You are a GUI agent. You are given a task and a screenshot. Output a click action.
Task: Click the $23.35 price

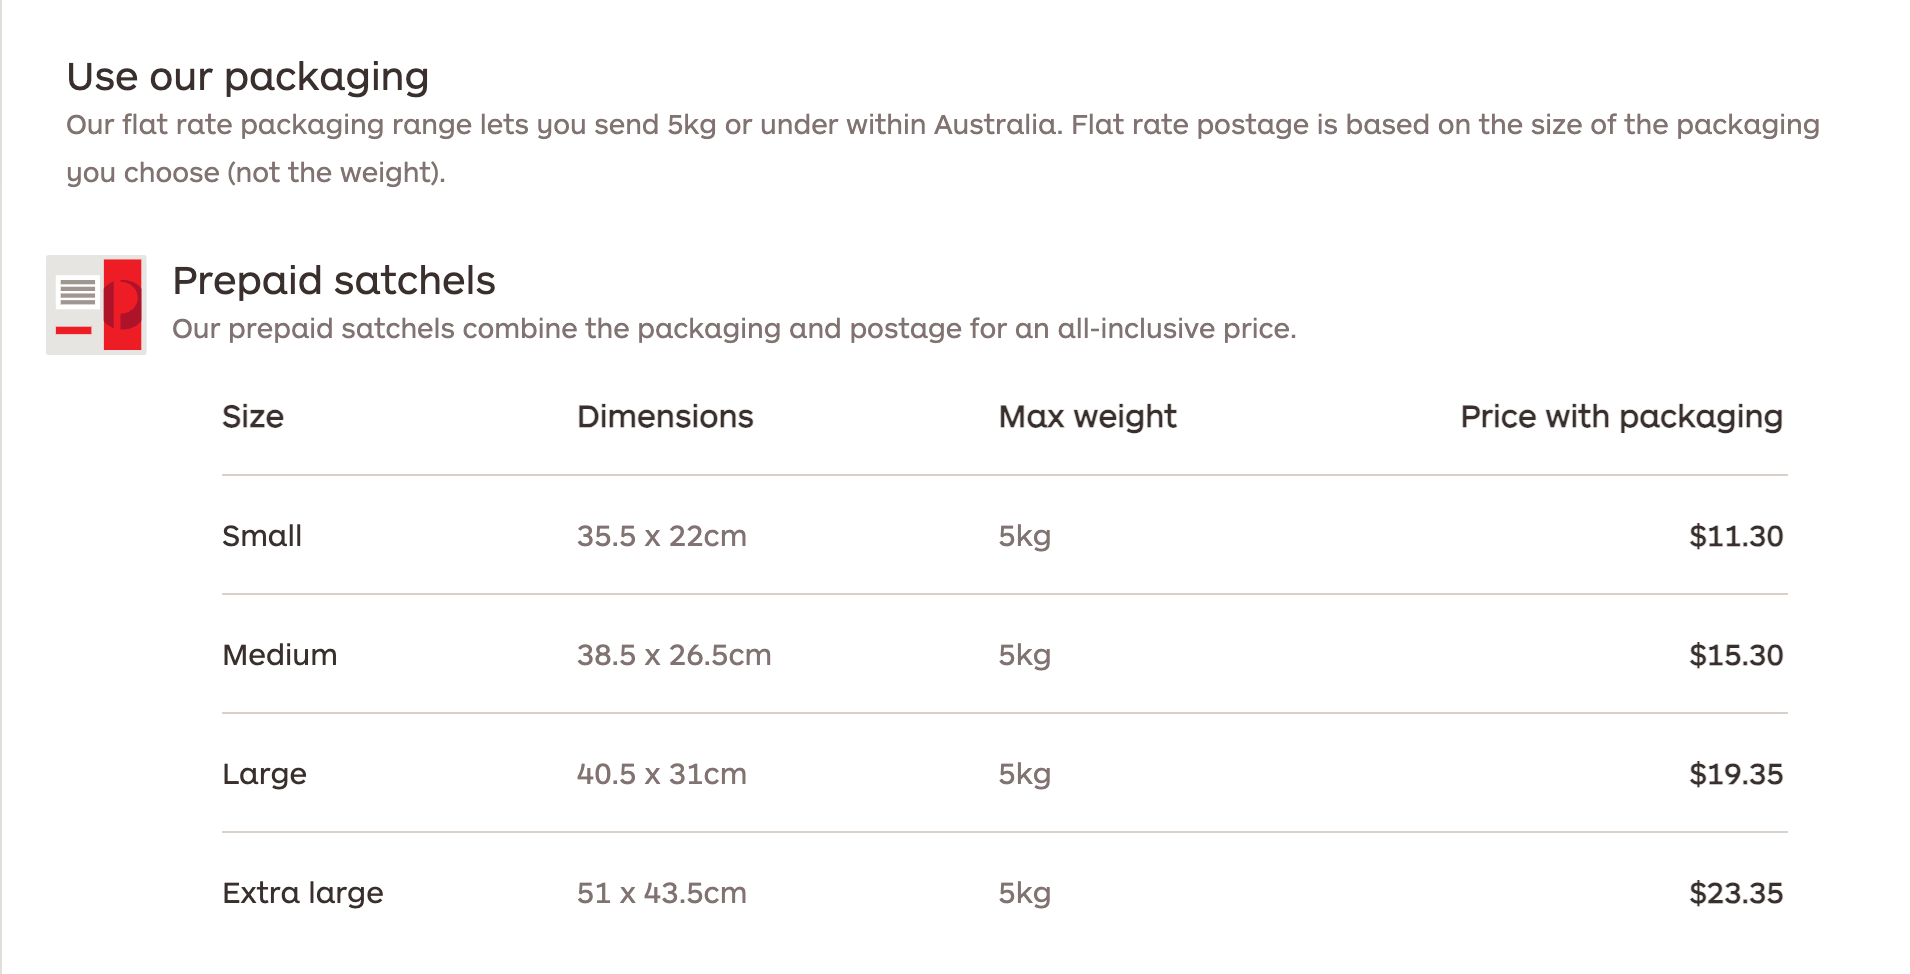tap(1736, 893)
